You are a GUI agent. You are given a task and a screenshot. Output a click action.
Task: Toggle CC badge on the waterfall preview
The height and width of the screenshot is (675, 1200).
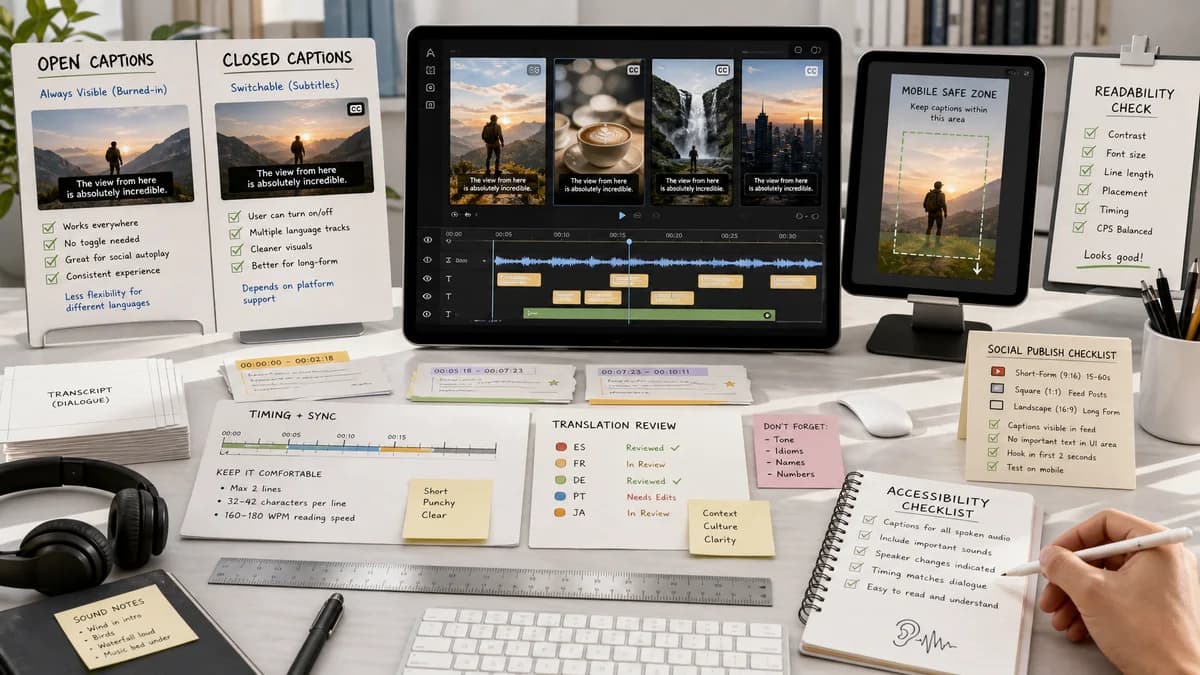click(x=722, y=70)
